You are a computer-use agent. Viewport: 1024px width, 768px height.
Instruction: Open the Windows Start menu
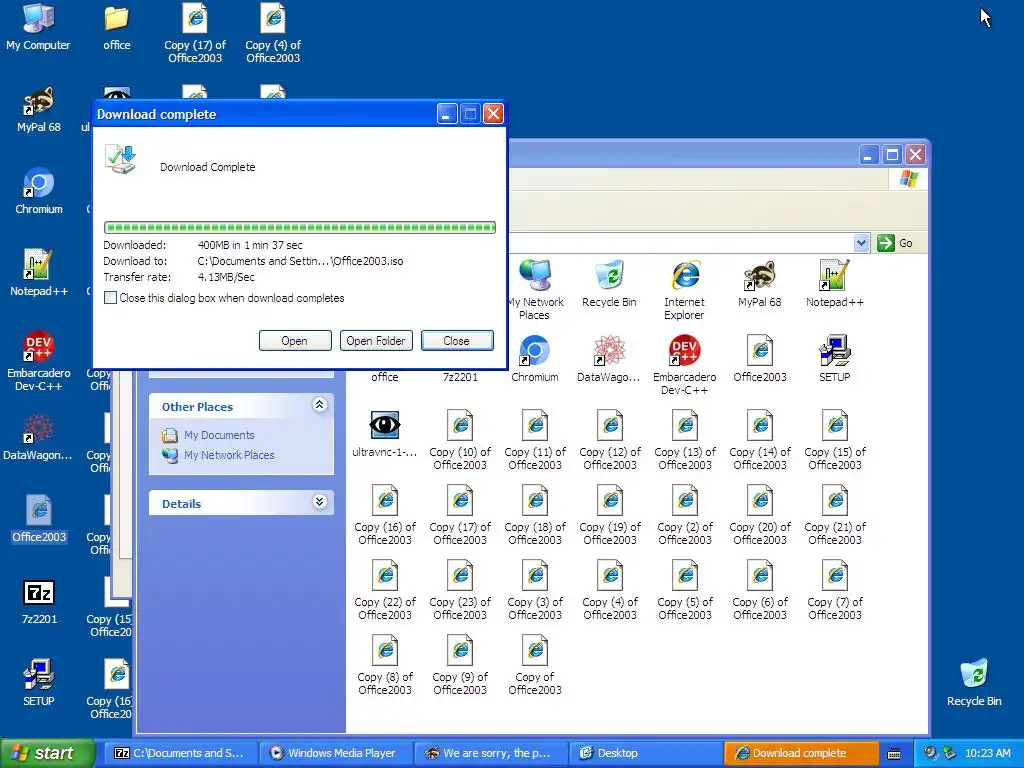[46, 753]
